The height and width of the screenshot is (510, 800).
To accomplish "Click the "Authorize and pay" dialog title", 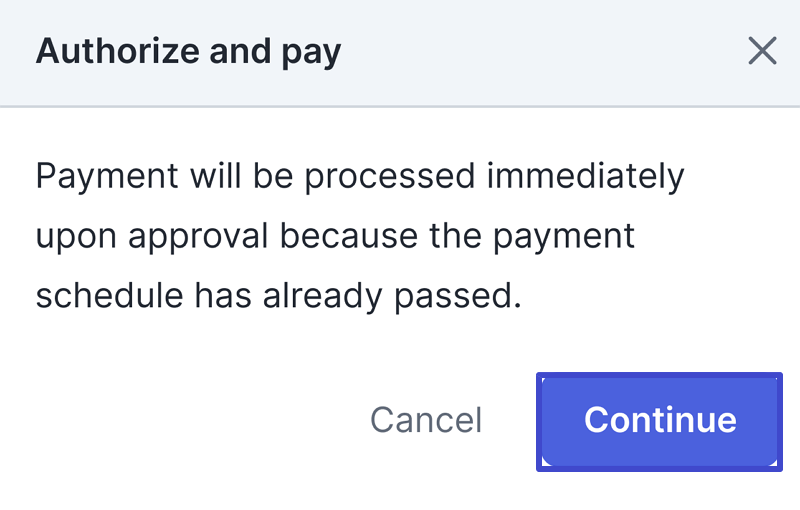I will point(188,51).
